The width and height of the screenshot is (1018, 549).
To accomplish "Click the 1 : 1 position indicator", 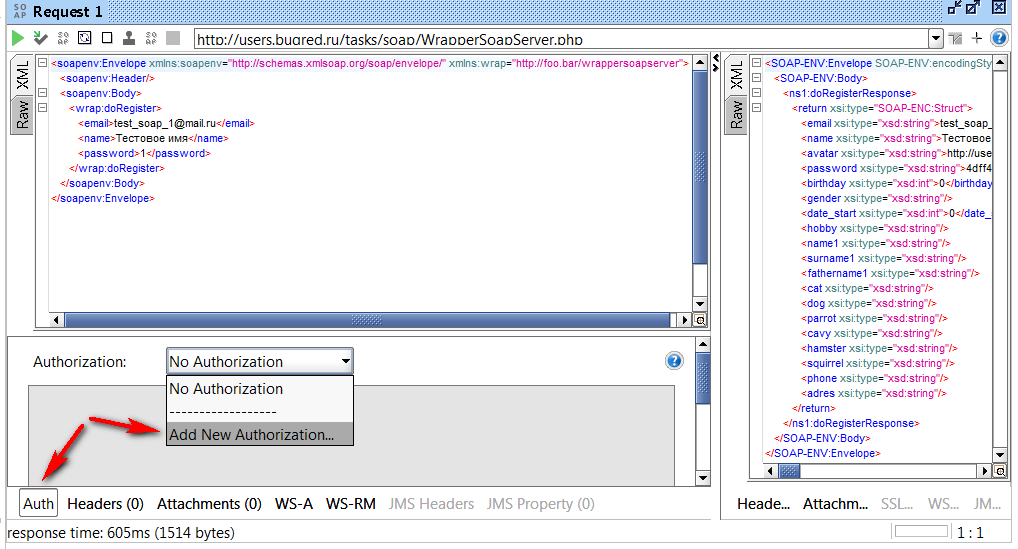I will pyautogui.click(x=971, y=533).
